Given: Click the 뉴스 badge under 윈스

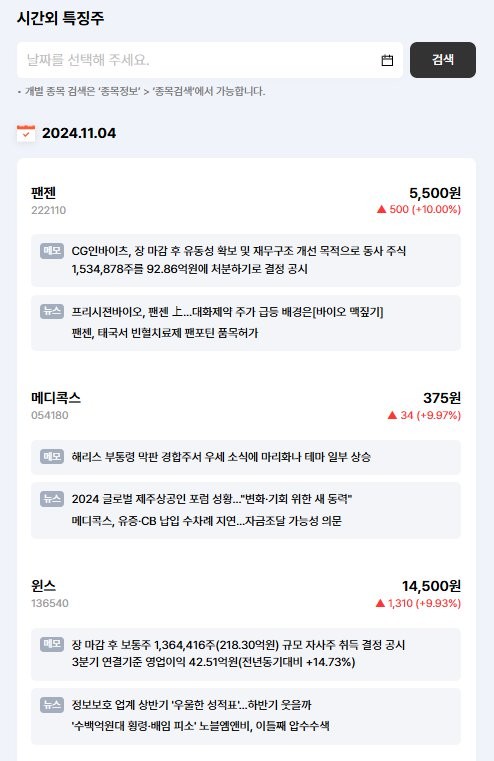Looking at the screenshot, I should coord(52,705).
